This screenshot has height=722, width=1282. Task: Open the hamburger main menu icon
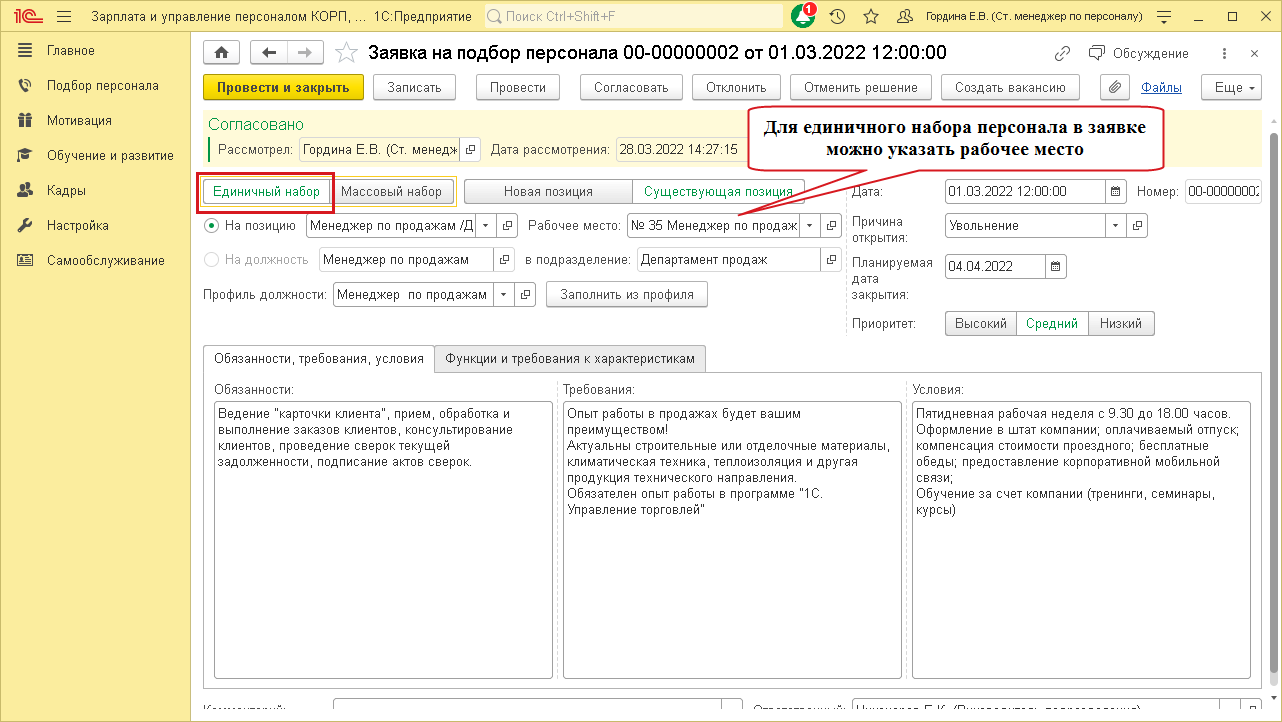pyautogui.click(x=64, y=17)
